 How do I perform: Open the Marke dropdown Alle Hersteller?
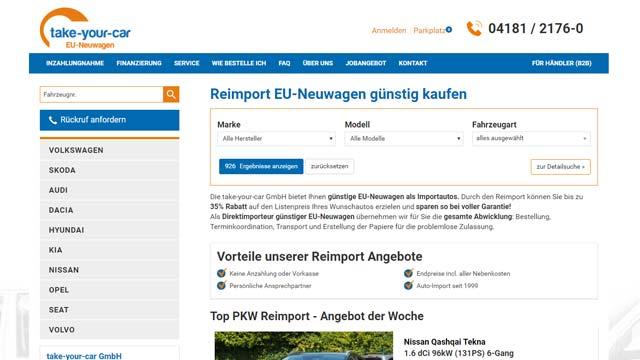[276, 139]
